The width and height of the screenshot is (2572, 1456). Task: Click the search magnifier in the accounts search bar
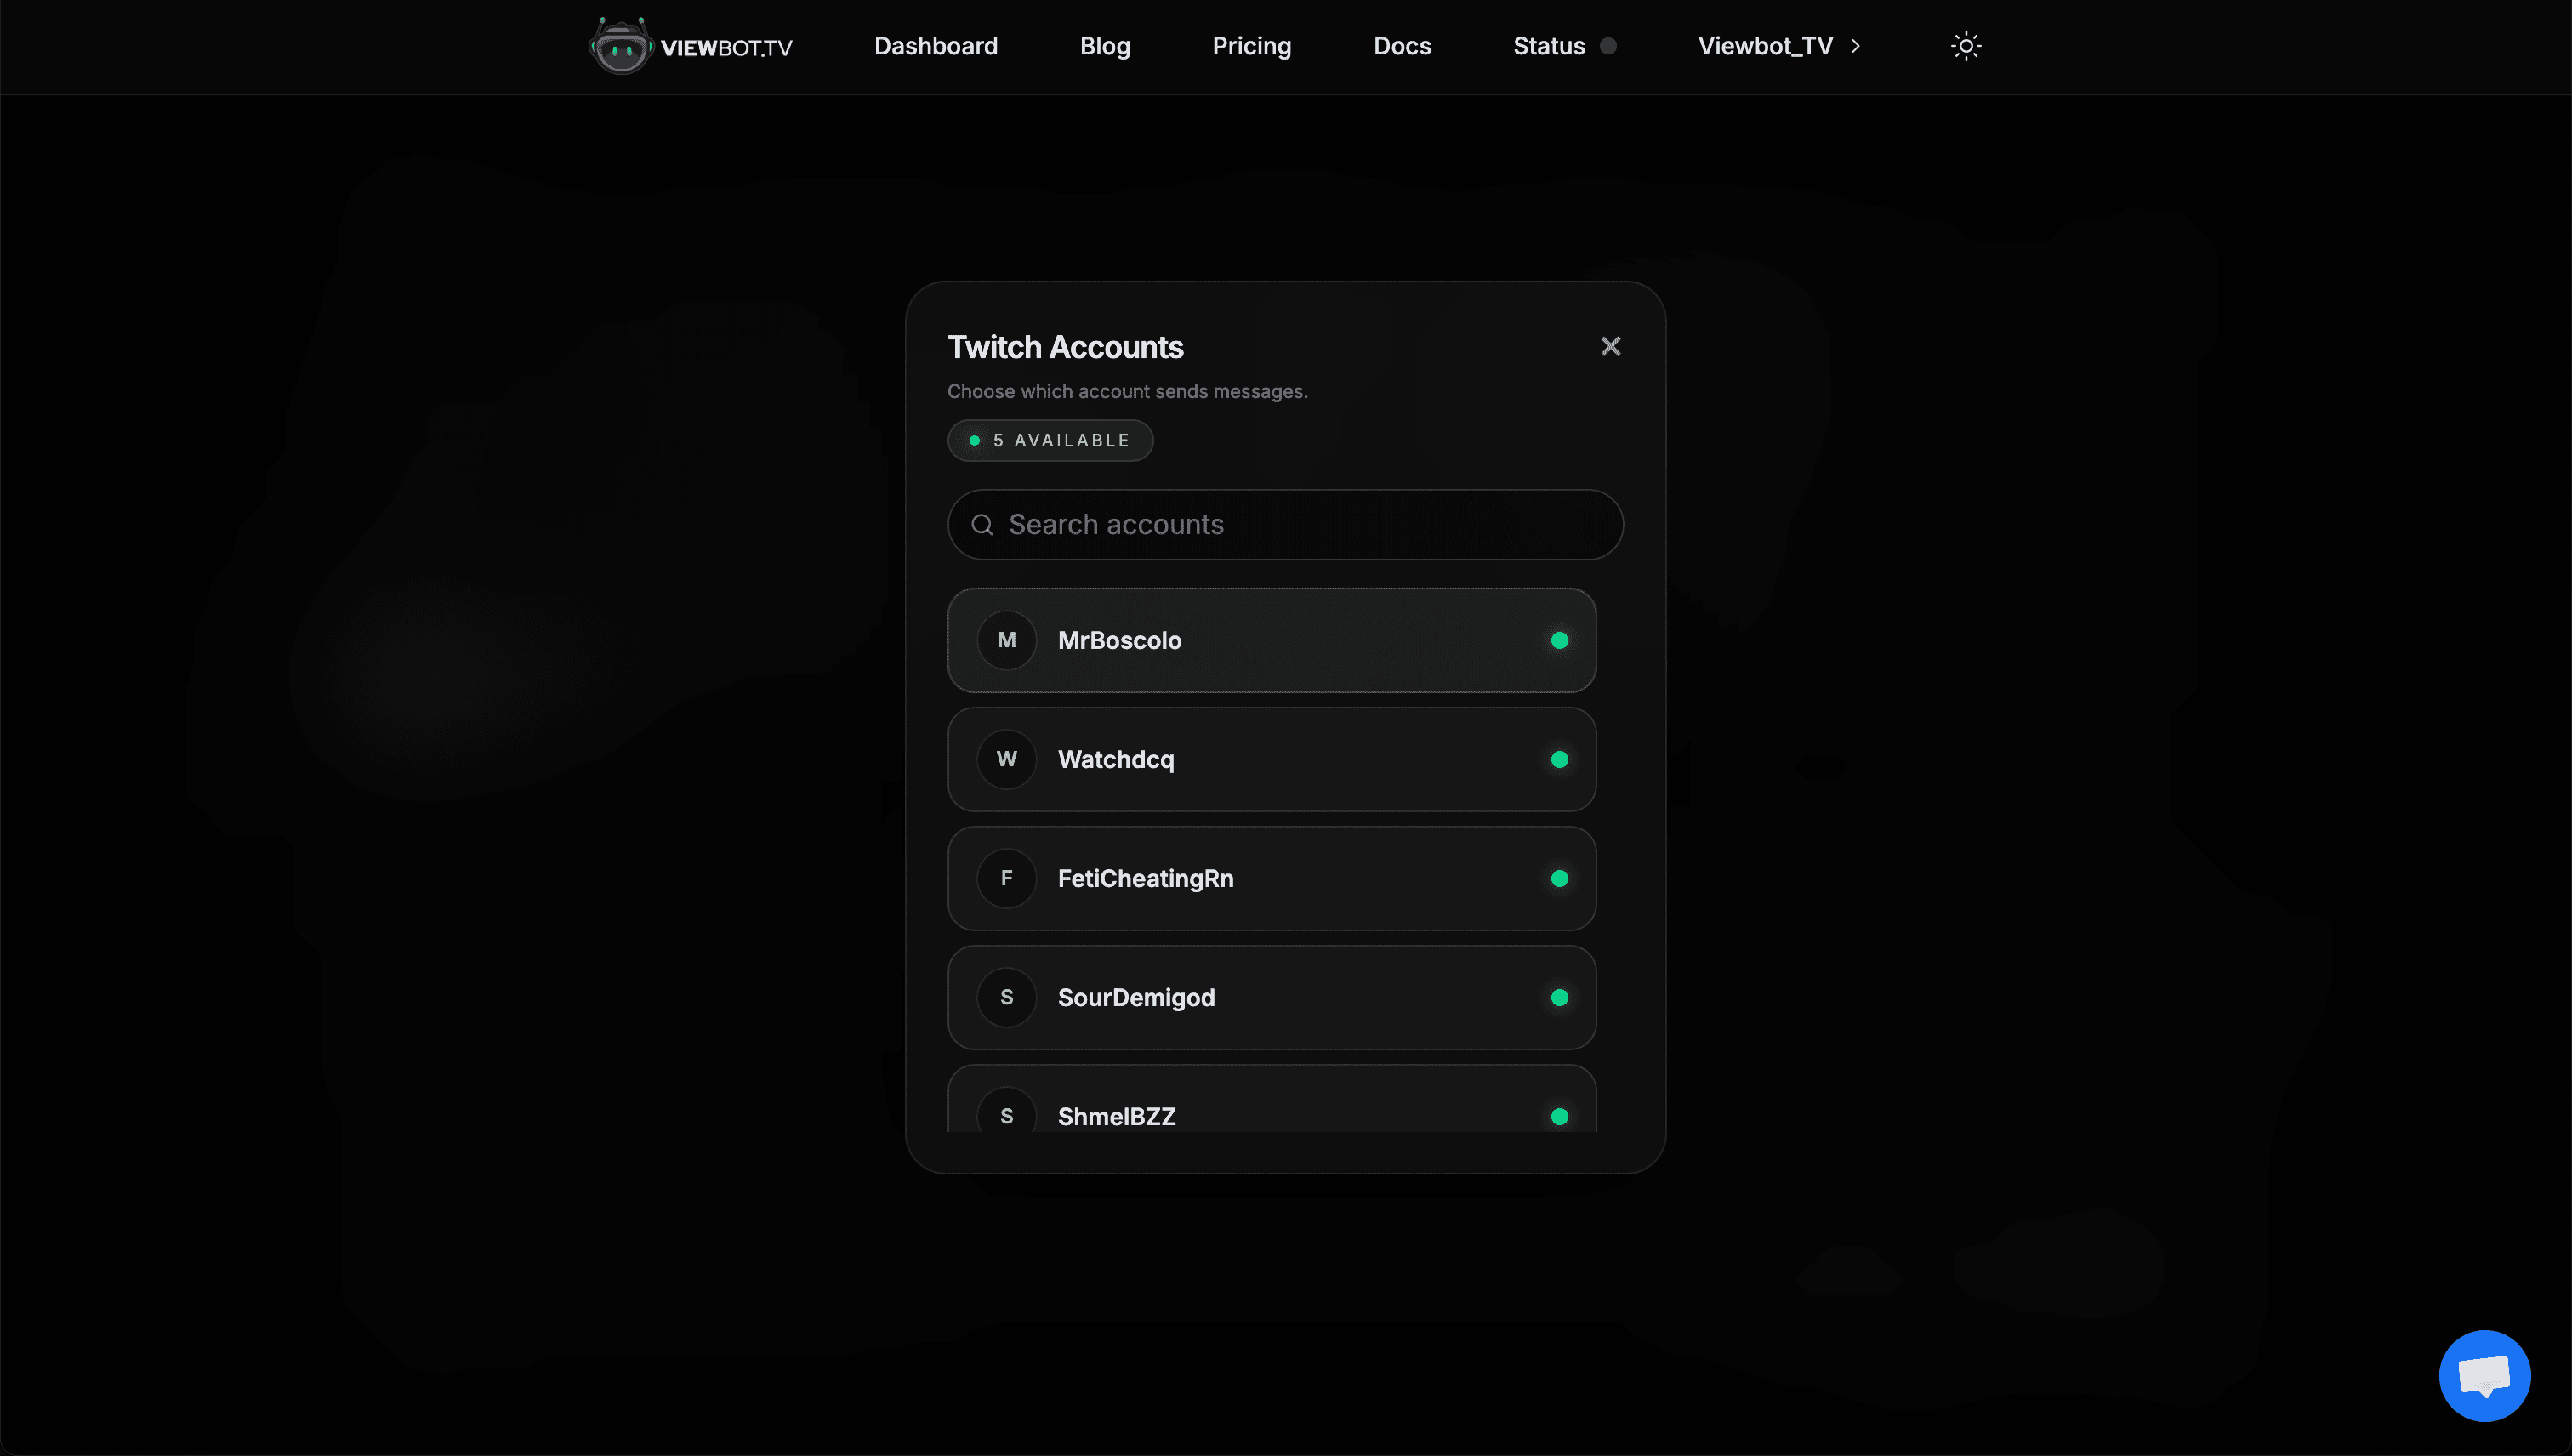pos(982,524)
